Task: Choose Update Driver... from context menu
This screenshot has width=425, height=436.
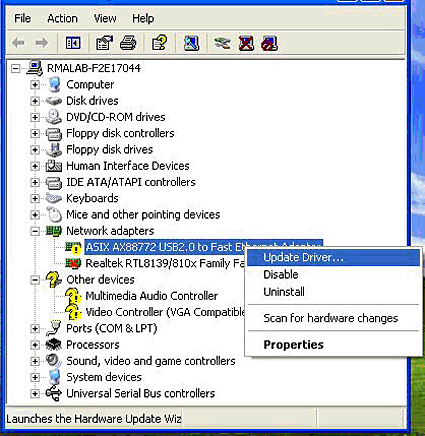Action: point(333,257)
